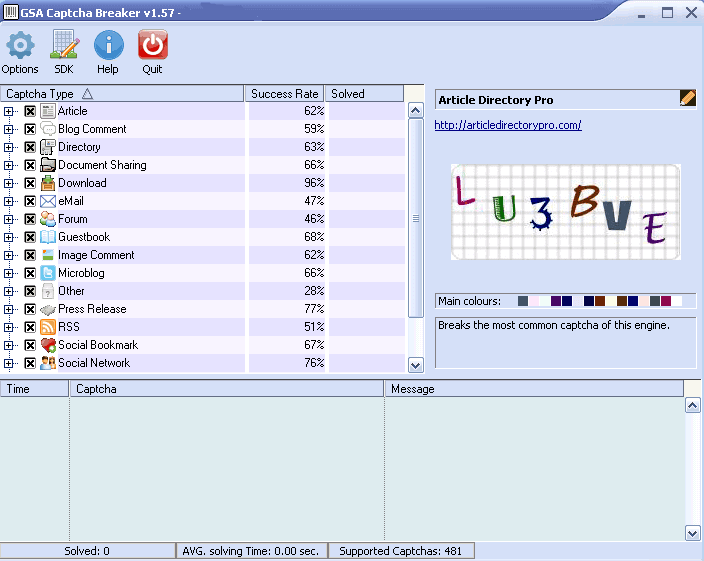Sort by the Captcha Type column header
This screenshot has width=704, height=561.
pyautogui.click(x=122, y=93)
